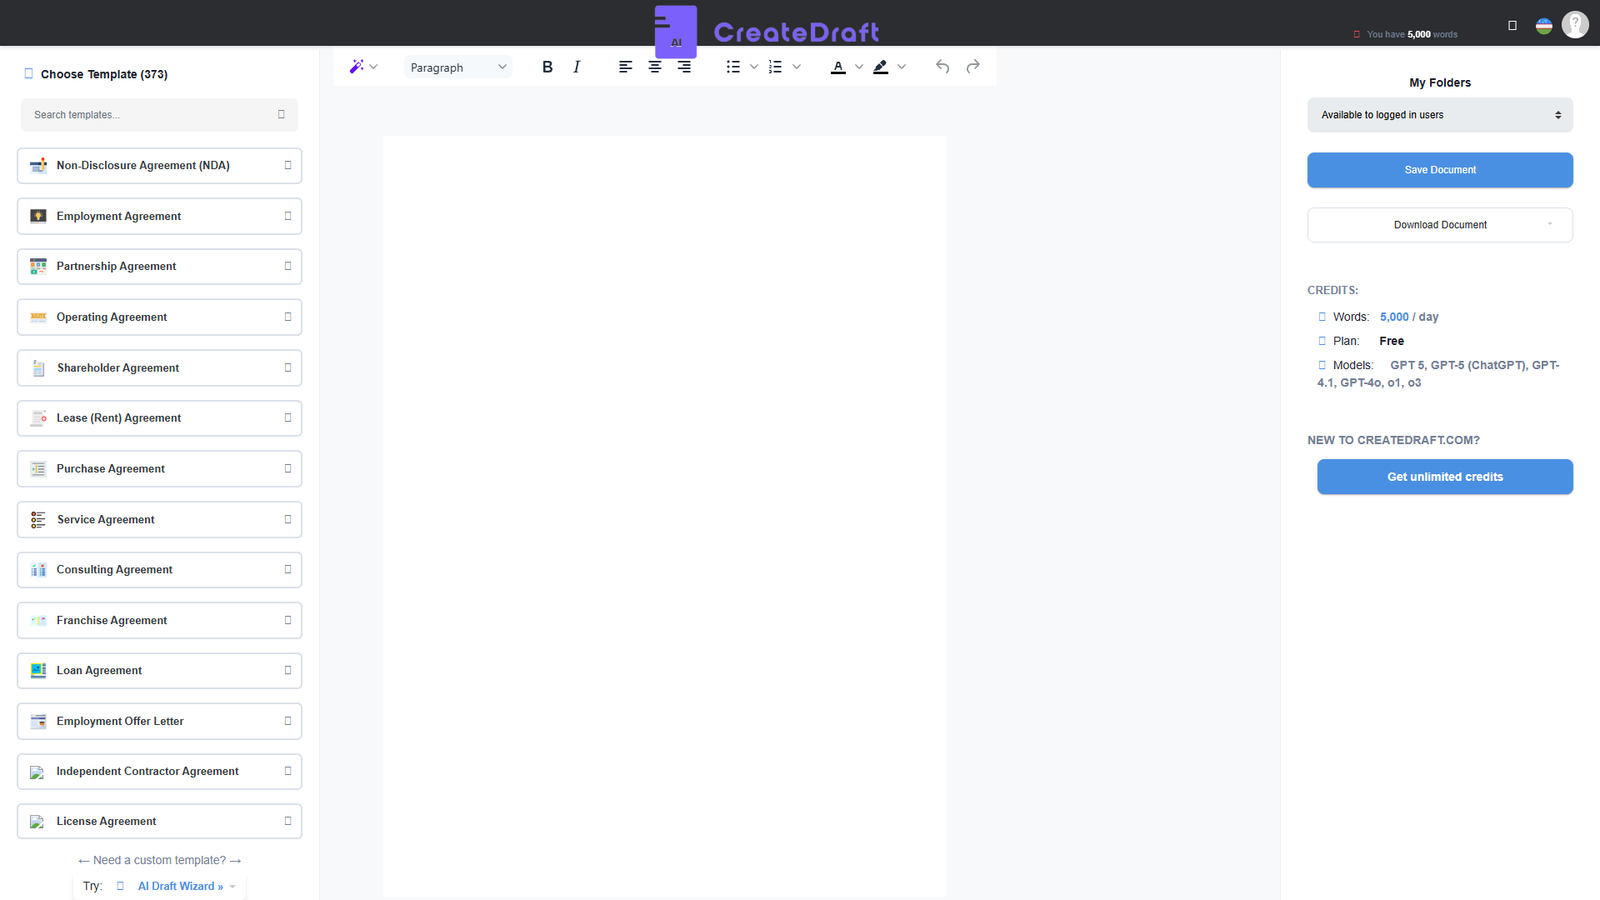Align text to the left
Viewport: 1600px width, 900px height.
point(625,67)
